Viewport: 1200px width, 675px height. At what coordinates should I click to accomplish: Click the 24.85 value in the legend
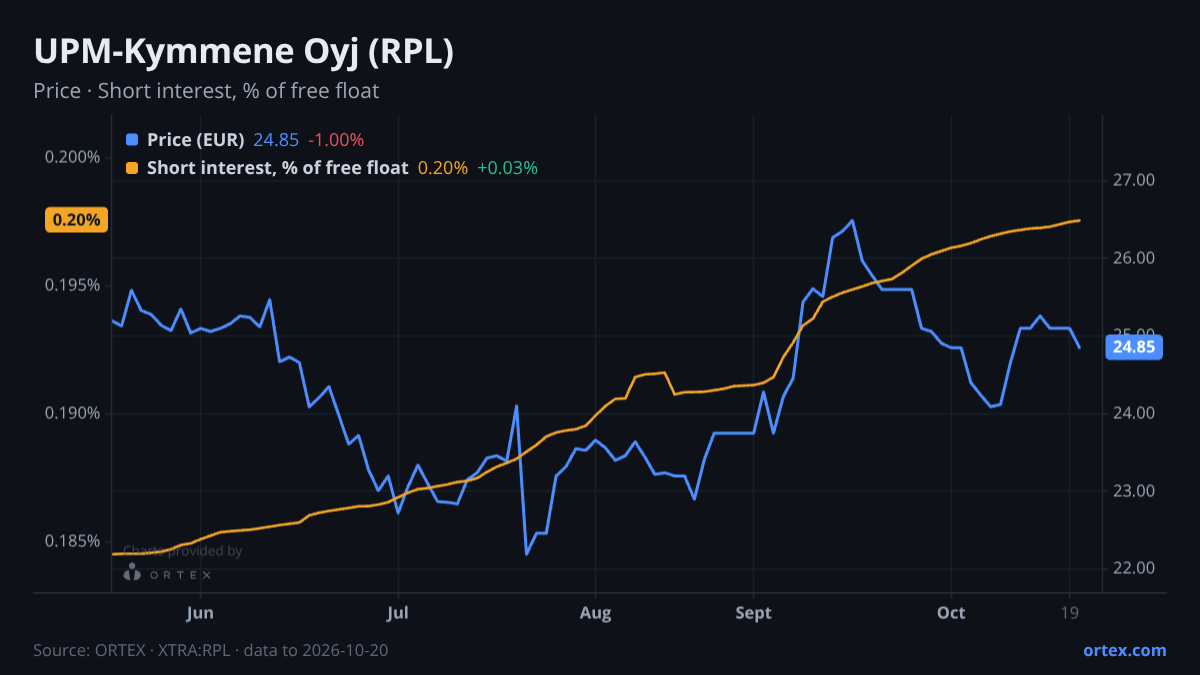click(276, 140)
